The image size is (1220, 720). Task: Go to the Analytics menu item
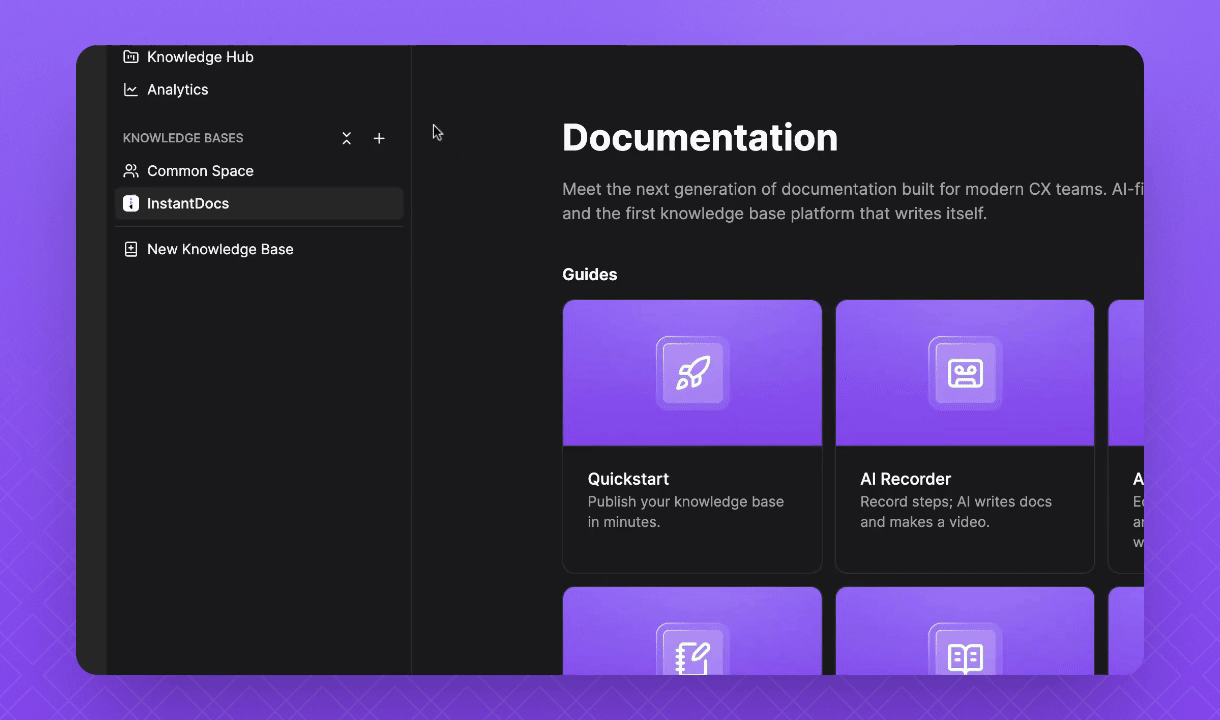(178, 90)
